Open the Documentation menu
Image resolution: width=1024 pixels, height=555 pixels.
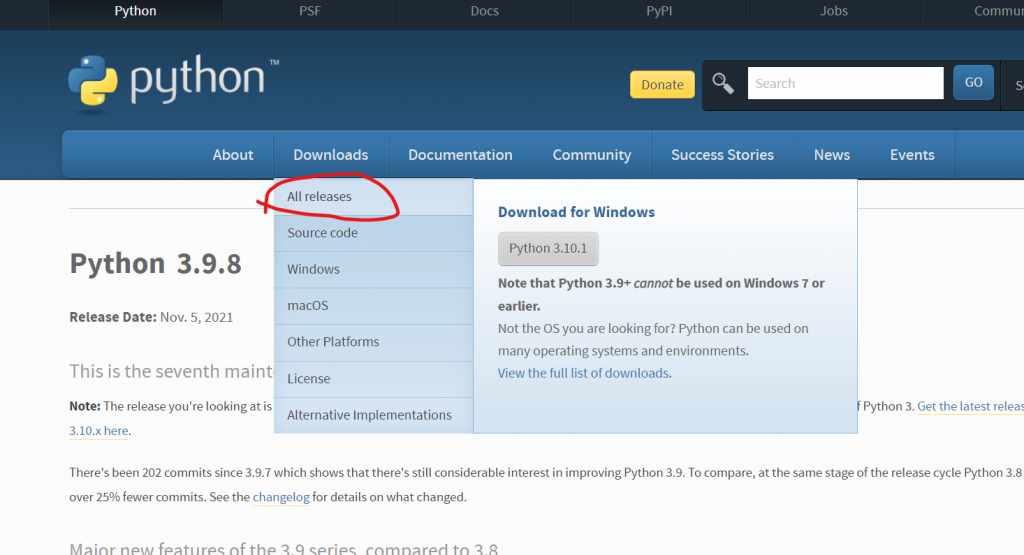pos(460,155)
